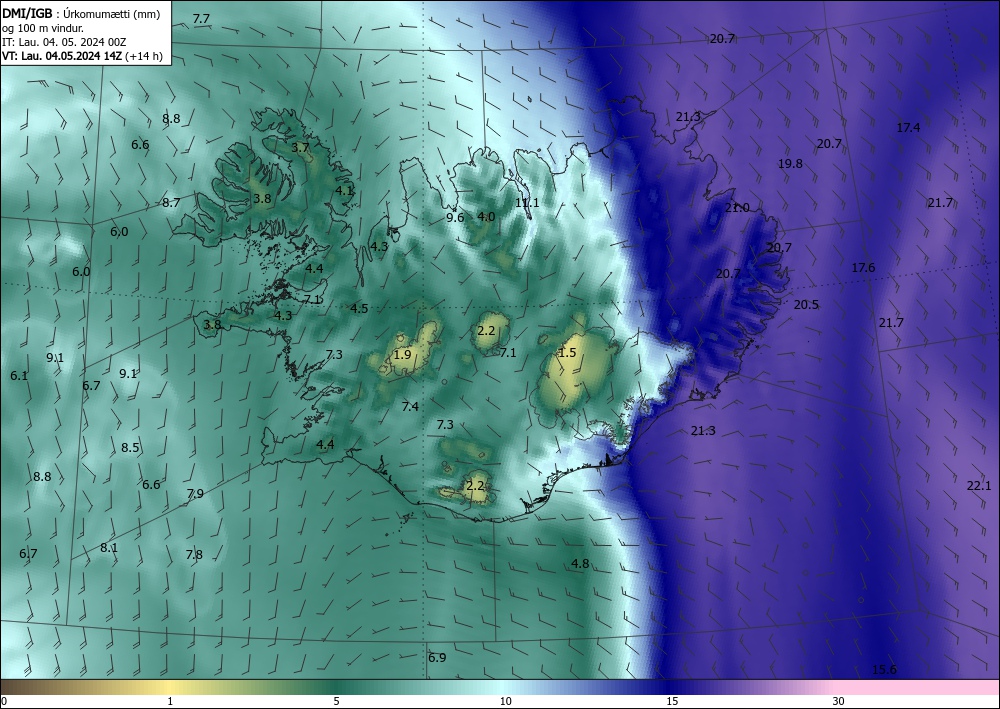Click the legend tick label 5

click(x=336, y=702)
